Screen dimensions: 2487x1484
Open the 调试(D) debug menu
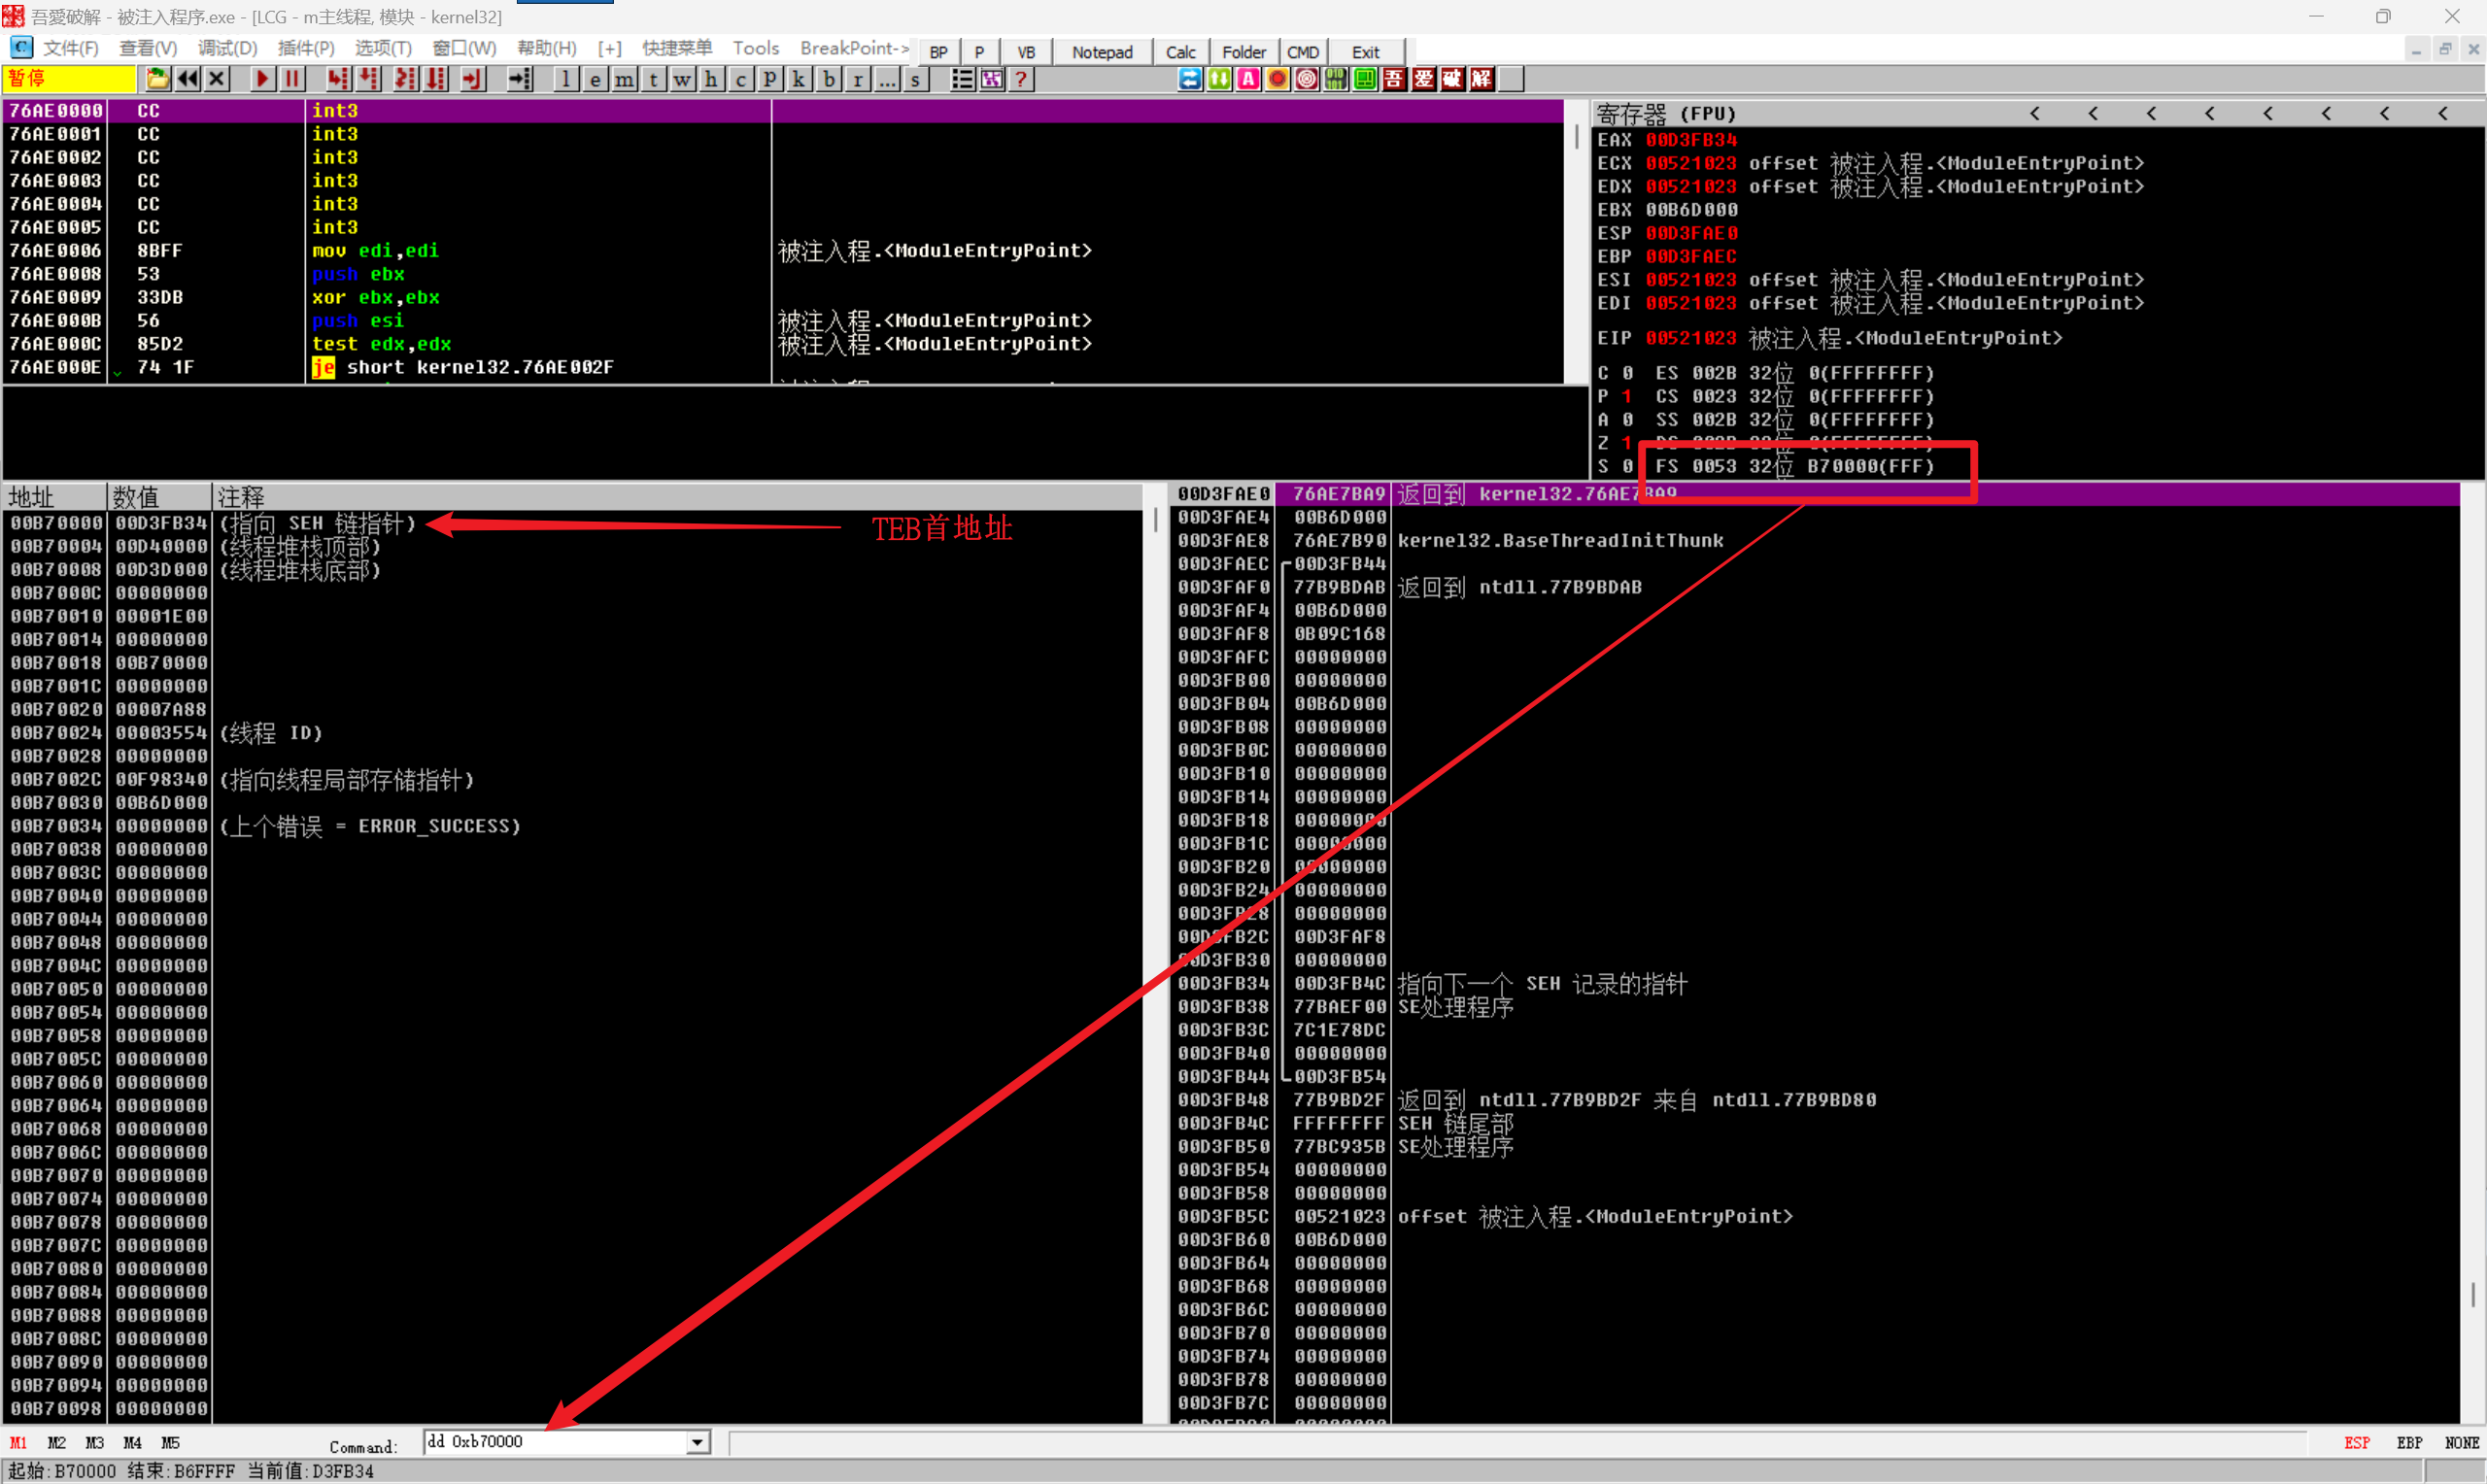pos(227,48)
